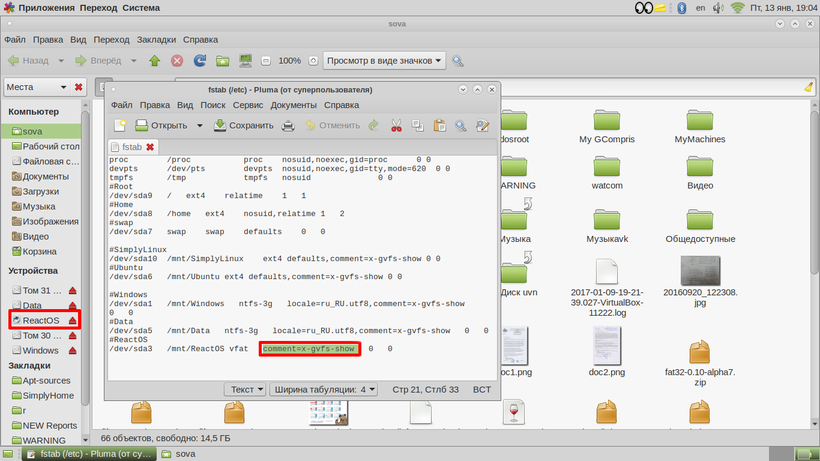Screen dimensions: 820x461
Task: Open the Apt-sources bookmark
Action: pyautogui.click(x=41, y=381)
